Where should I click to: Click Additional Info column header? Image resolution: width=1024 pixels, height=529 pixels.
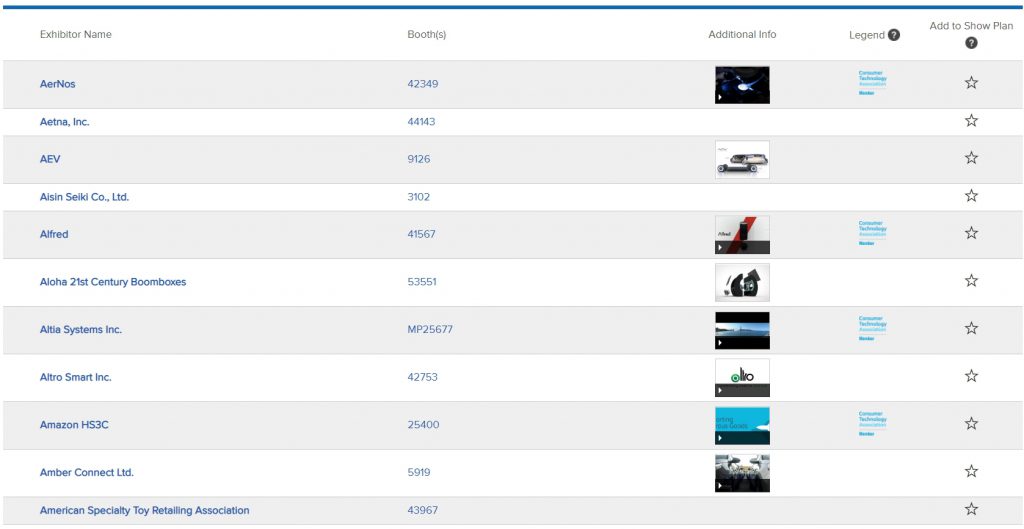pos(743,35)
